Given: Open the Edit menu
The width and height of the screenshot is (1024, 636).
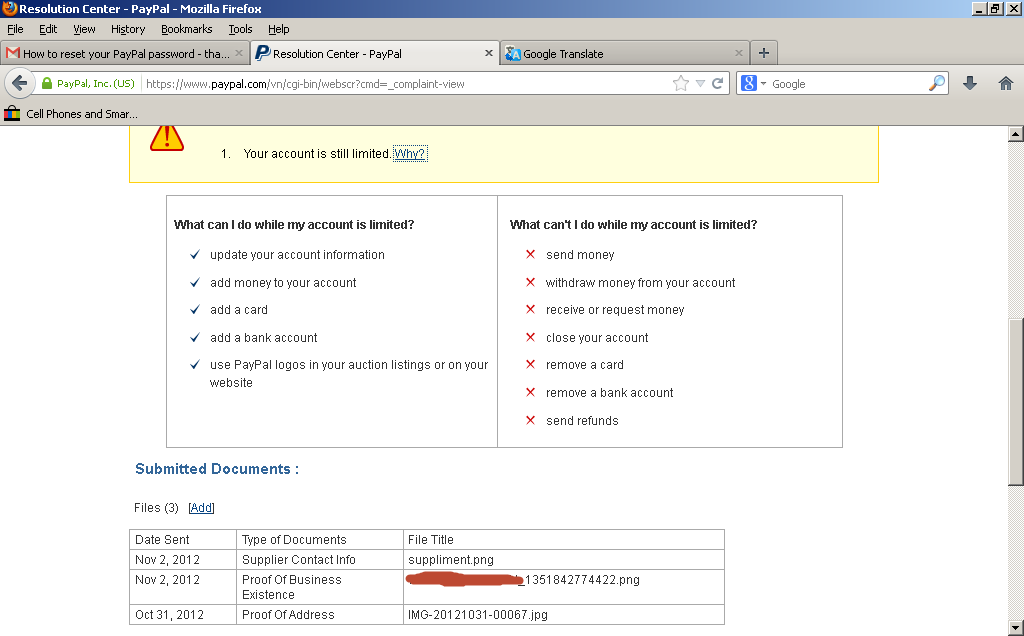Looking at the screenshot, I should tap(48, 29).
